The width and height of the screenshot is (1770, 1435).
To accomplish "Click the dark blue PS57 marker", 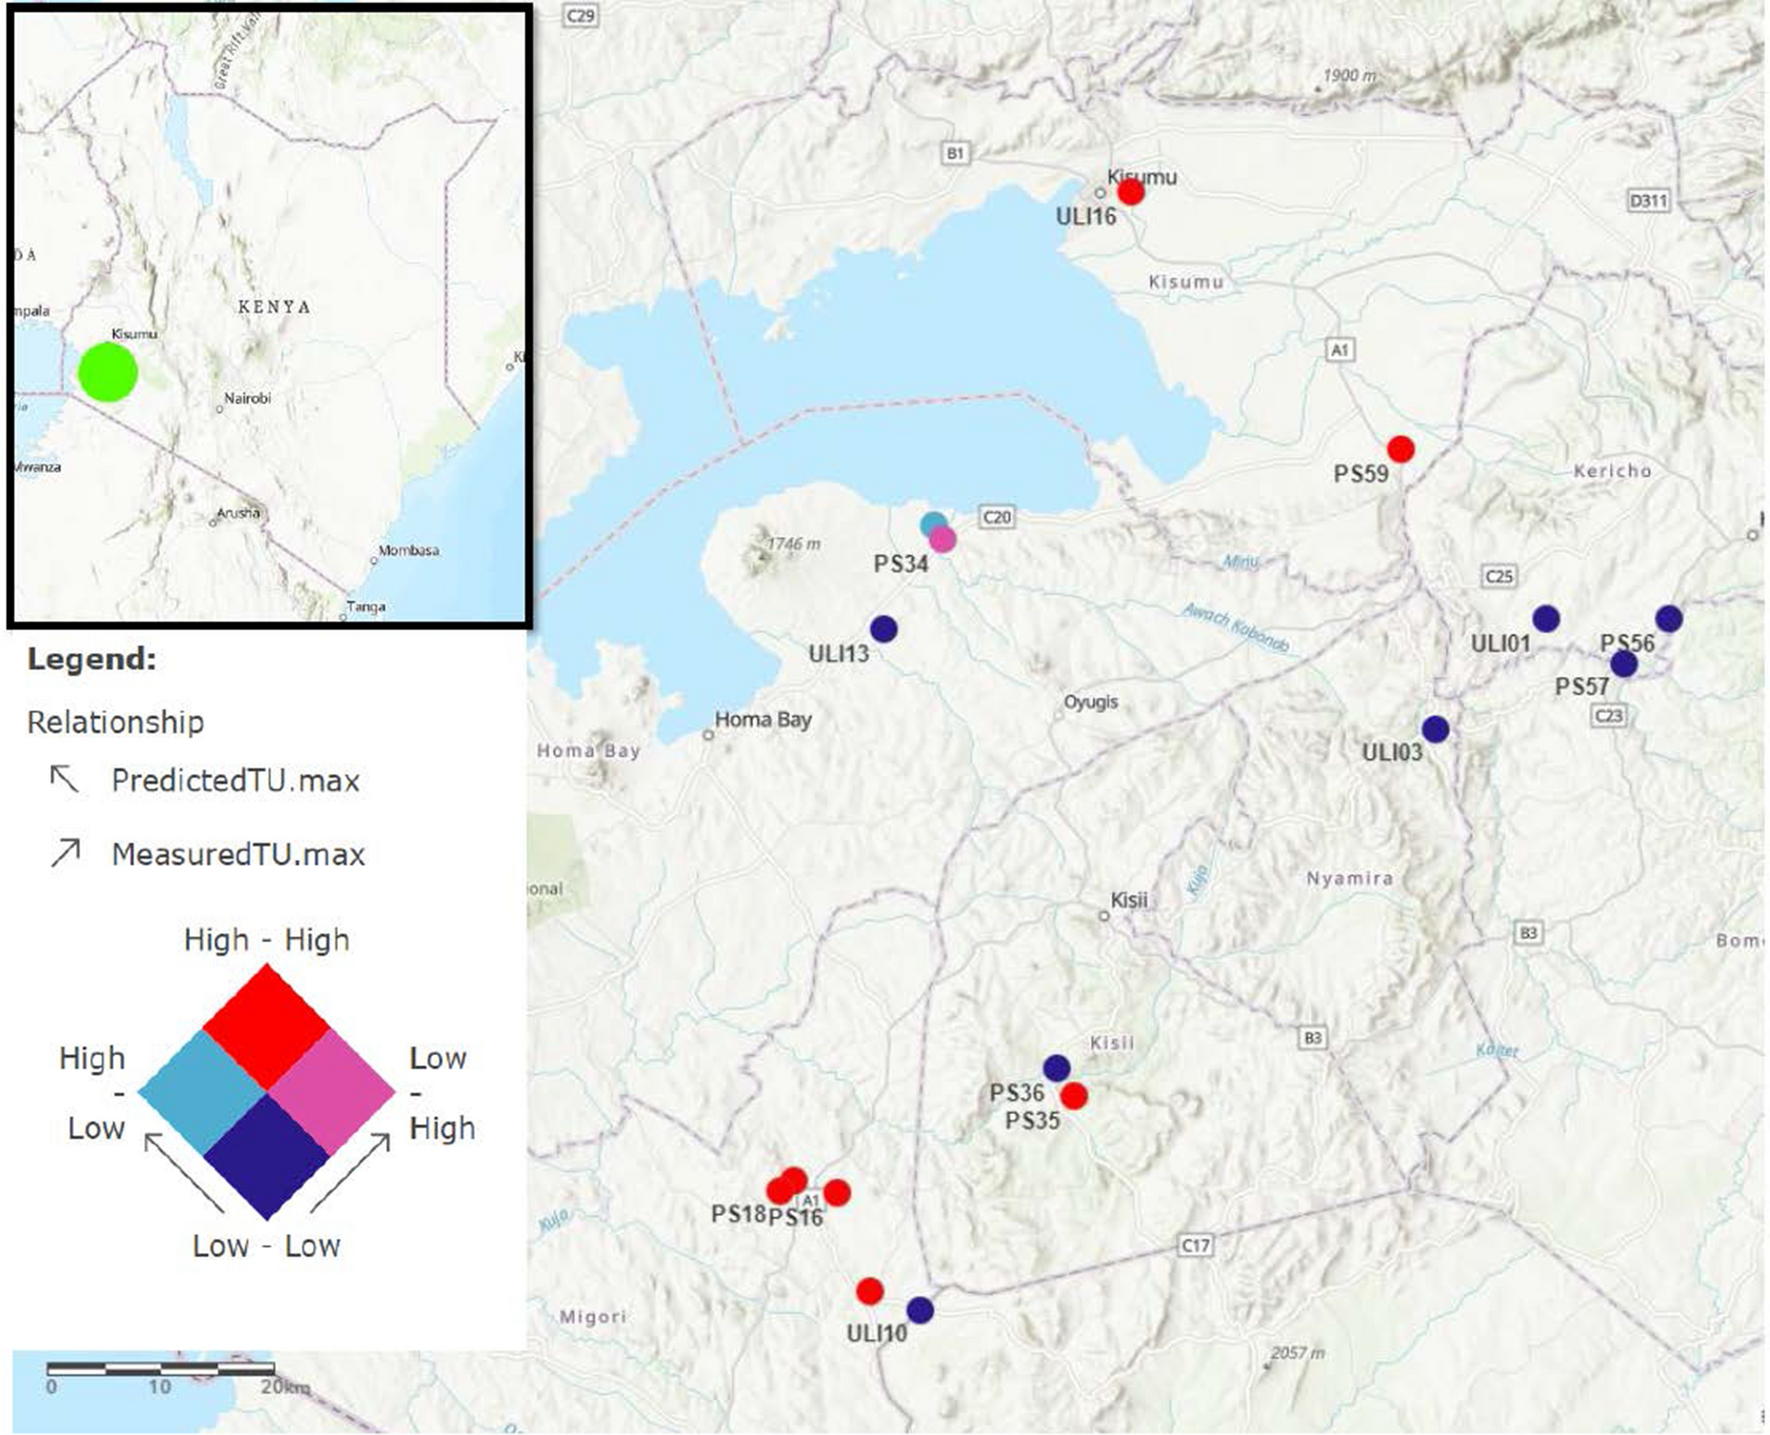I will click(1624, 663).
